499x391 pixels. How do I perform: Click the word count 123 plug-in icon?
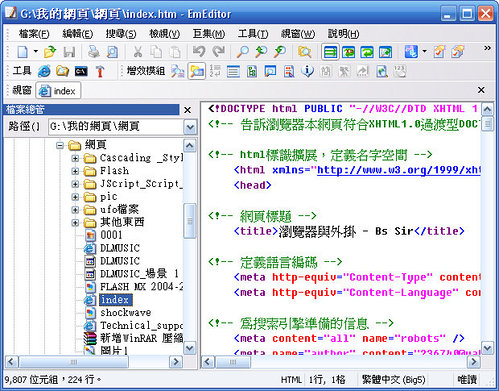pos(399,71)
